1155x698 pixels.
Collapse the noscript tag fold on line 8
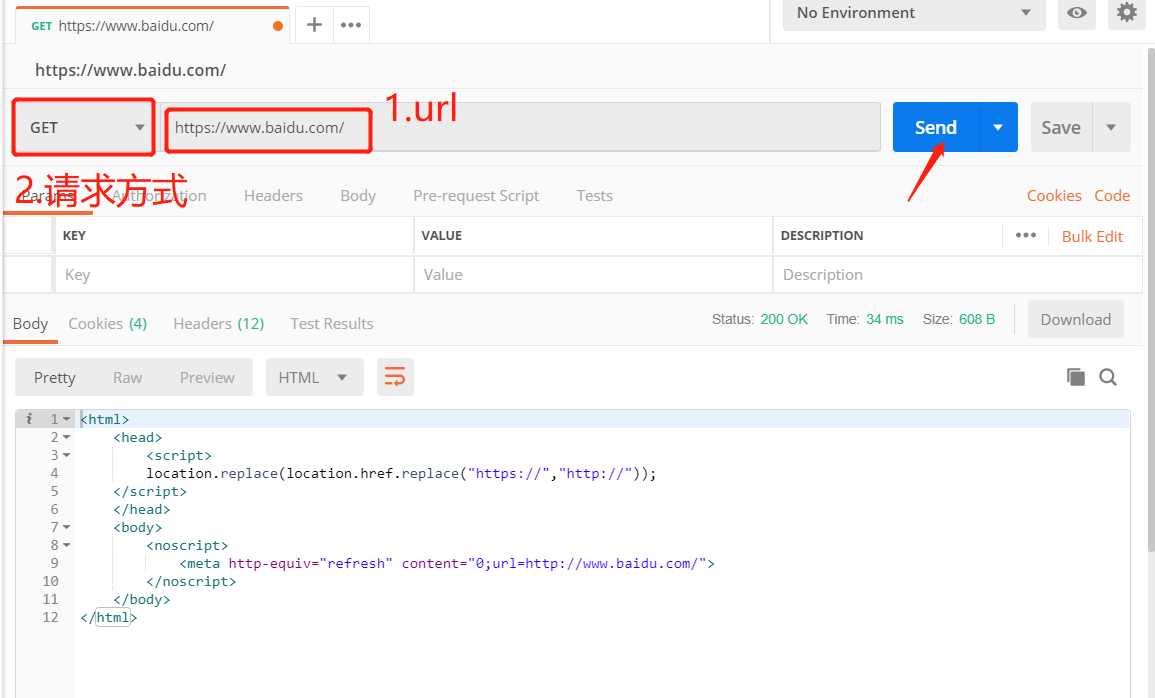coord(67,546)
